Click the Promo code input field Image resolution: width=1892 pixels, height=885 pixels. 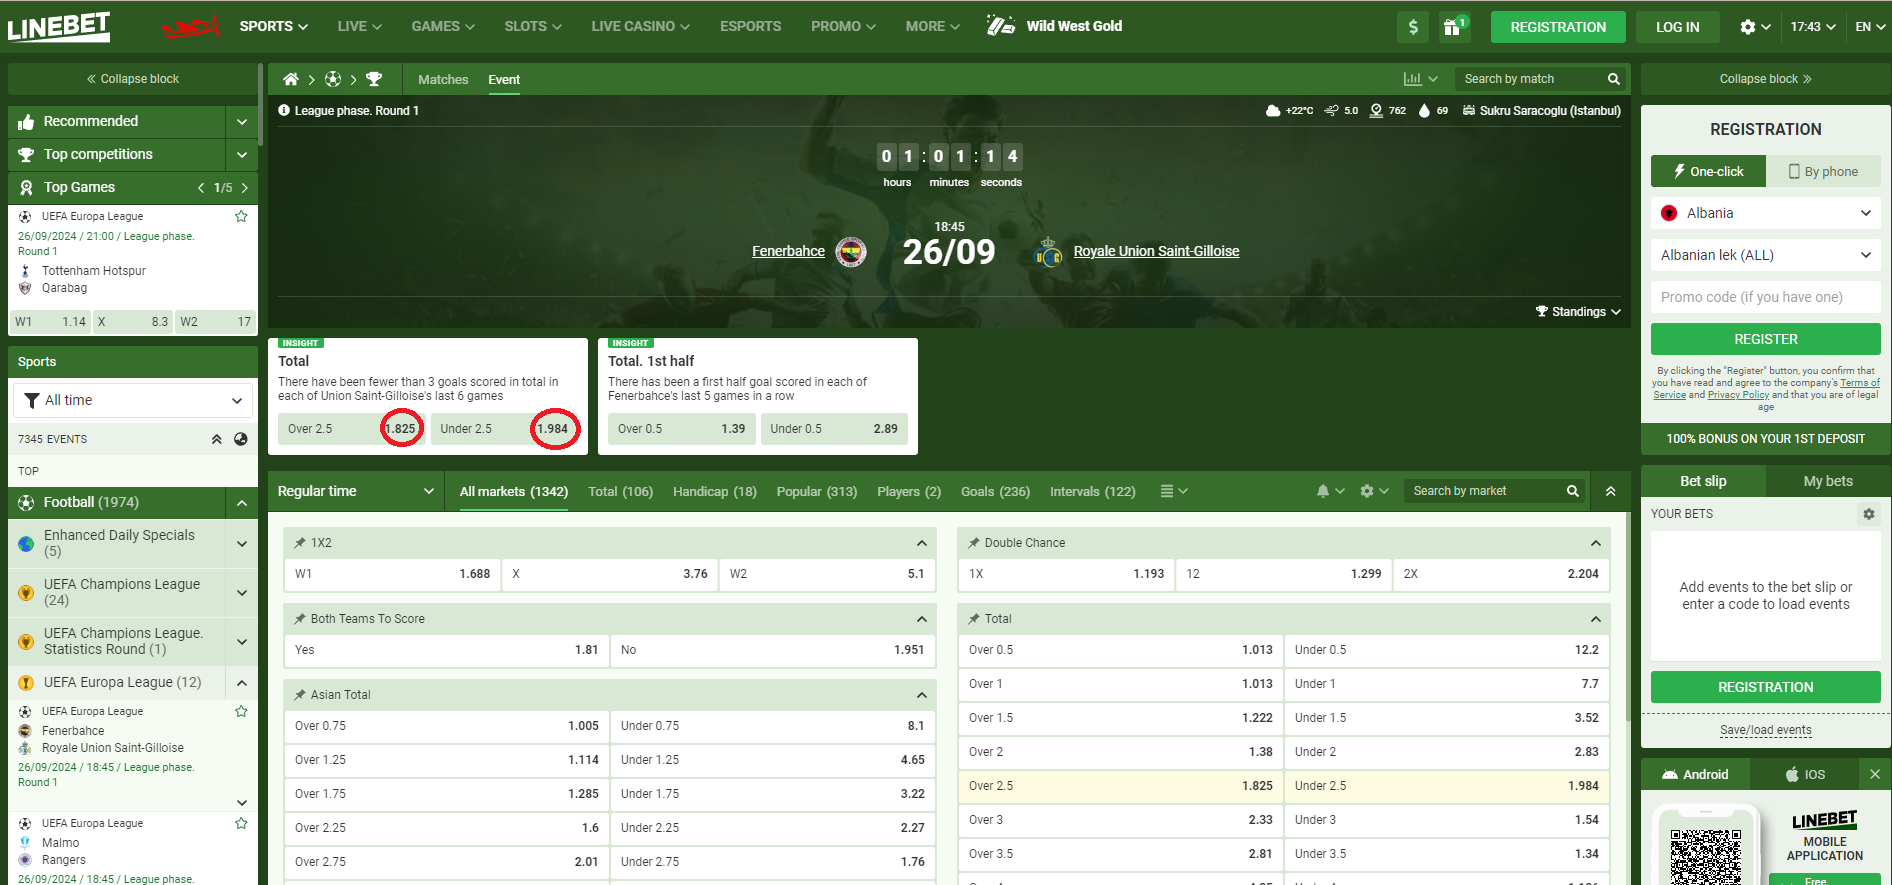pyautogui.click(x=1766, y=297)
